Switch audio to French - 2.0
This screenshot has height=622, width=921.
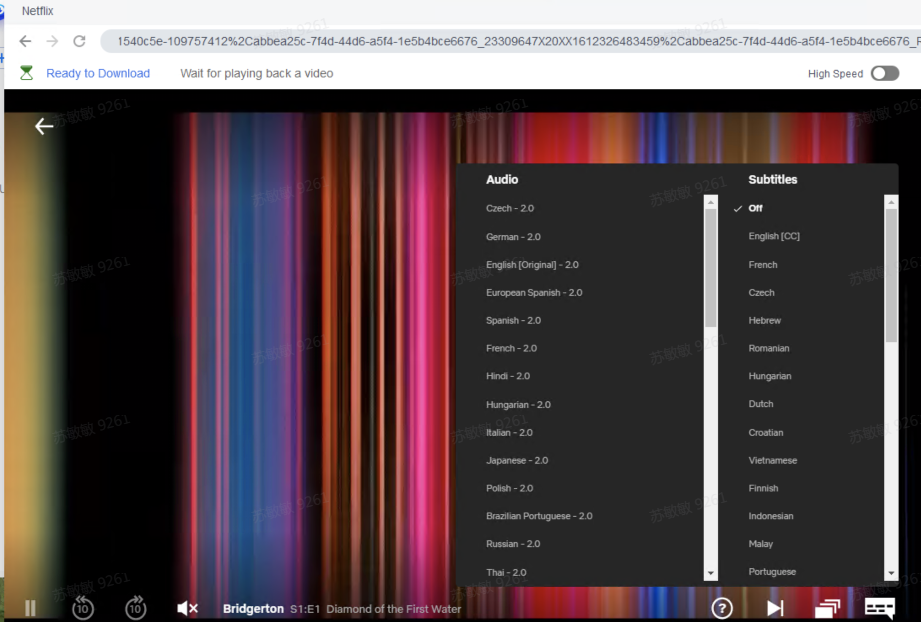(511, 348)
